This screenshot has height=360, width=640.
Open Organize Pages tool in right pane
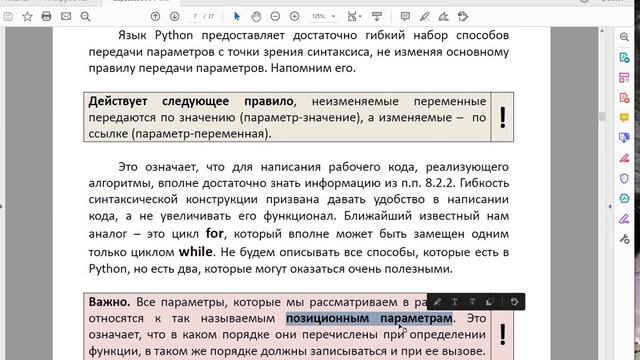[x=624, y=78]
